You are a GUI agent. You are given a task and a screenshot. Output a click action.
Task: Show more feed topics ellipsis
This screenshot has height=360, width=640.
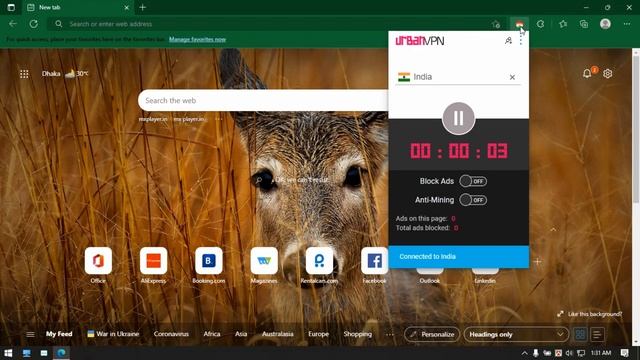click(390, 334)
